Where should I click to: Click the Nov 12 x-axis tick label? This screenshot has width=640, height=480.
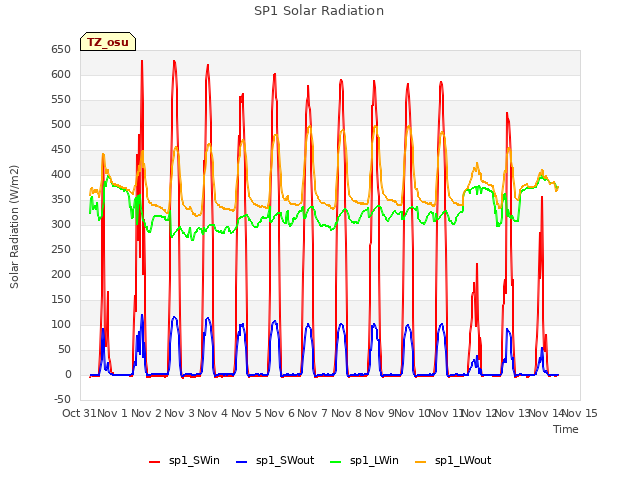tap(479, 413)
